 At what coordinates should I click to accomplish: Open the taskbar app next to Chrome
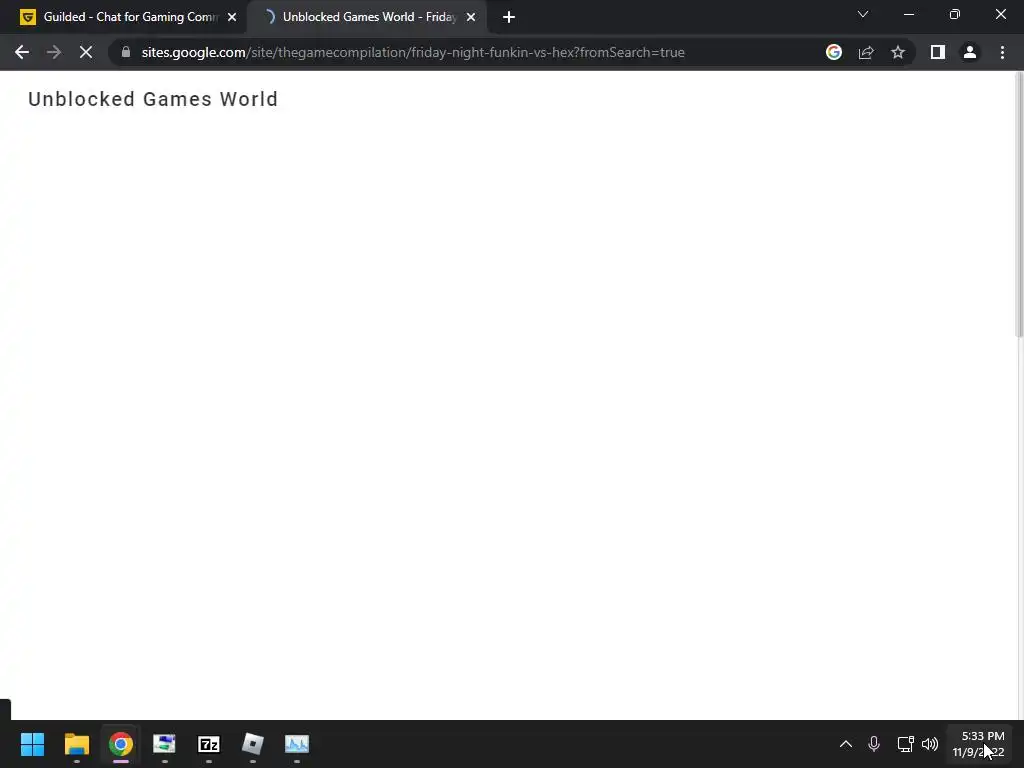tap(165, 744)
